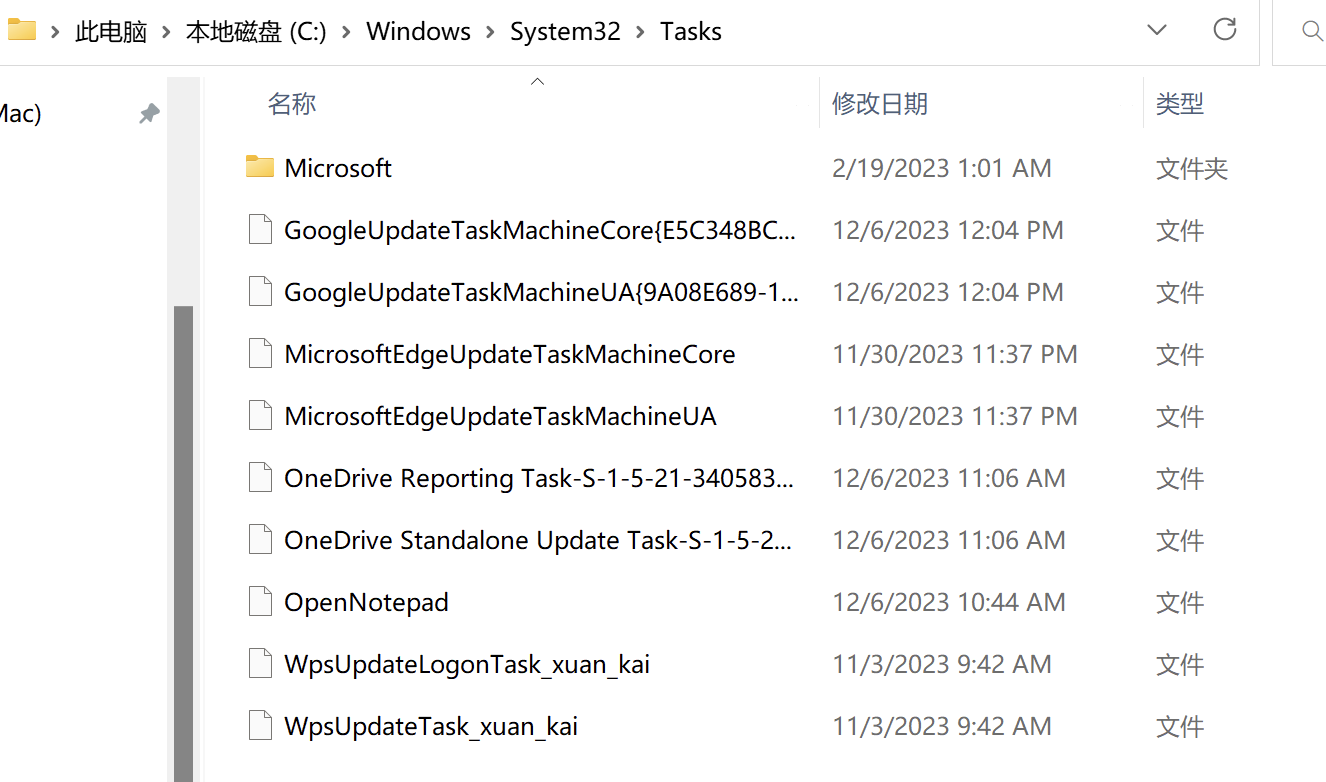
Task: Click the refresh icon in address bar
Action: pyautogui.click(x=1224, y=29)
